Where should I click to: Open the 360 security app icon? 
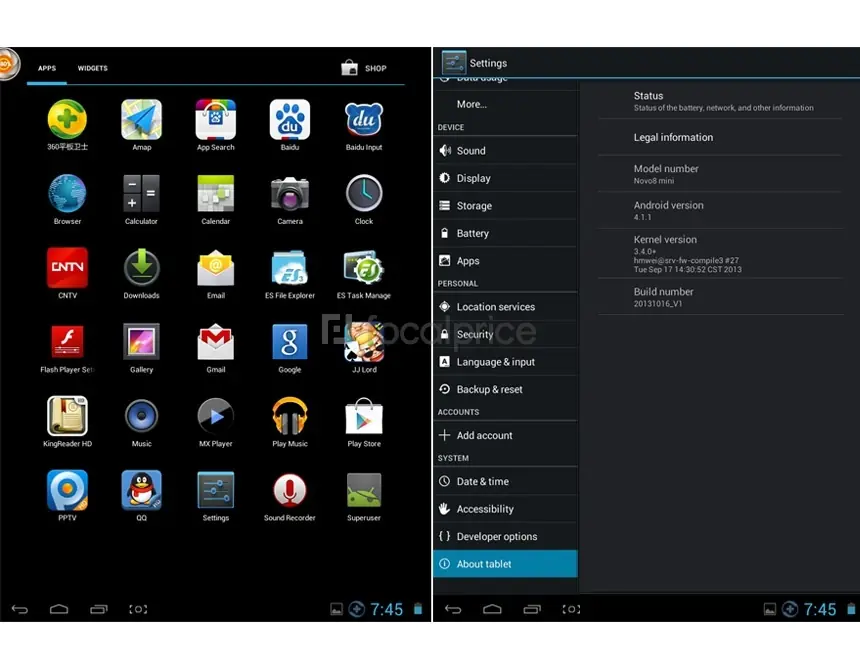[x=67, y=119]
